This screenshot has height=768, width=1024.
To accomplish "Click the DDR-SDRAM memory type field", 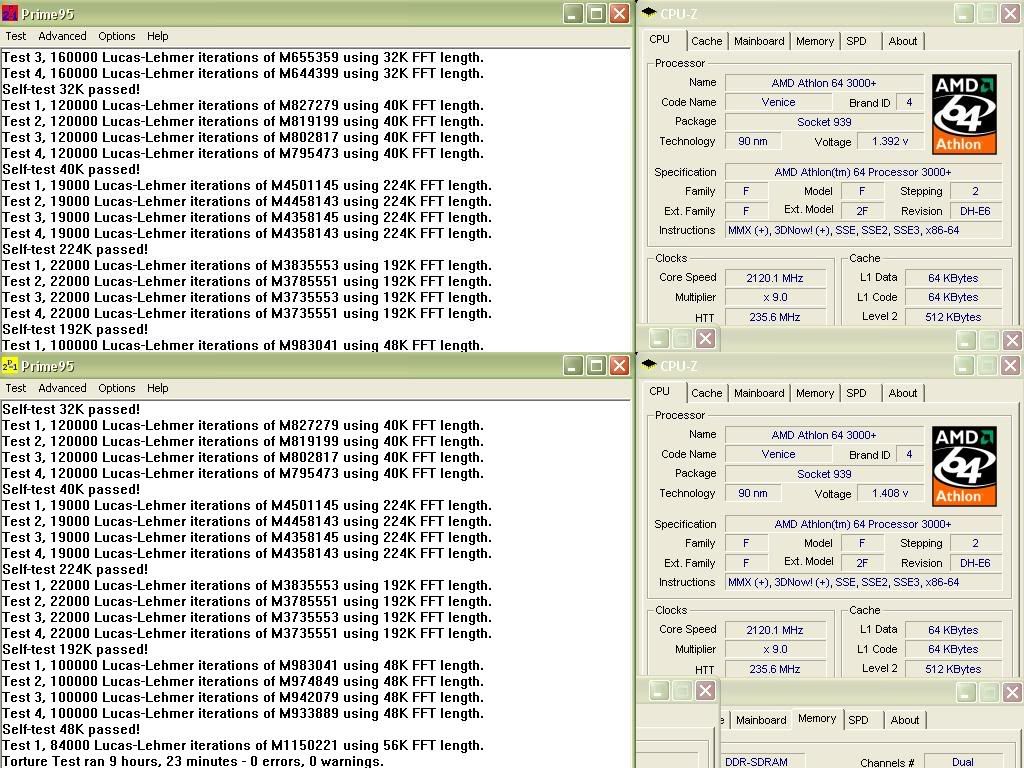I will pyautogui.click(x=756, y=761).
